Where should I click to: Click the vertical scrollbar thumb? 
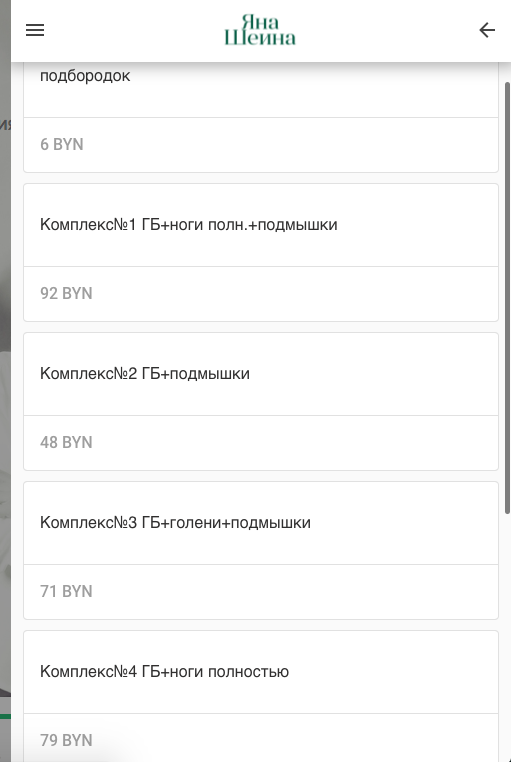(508, 297)
